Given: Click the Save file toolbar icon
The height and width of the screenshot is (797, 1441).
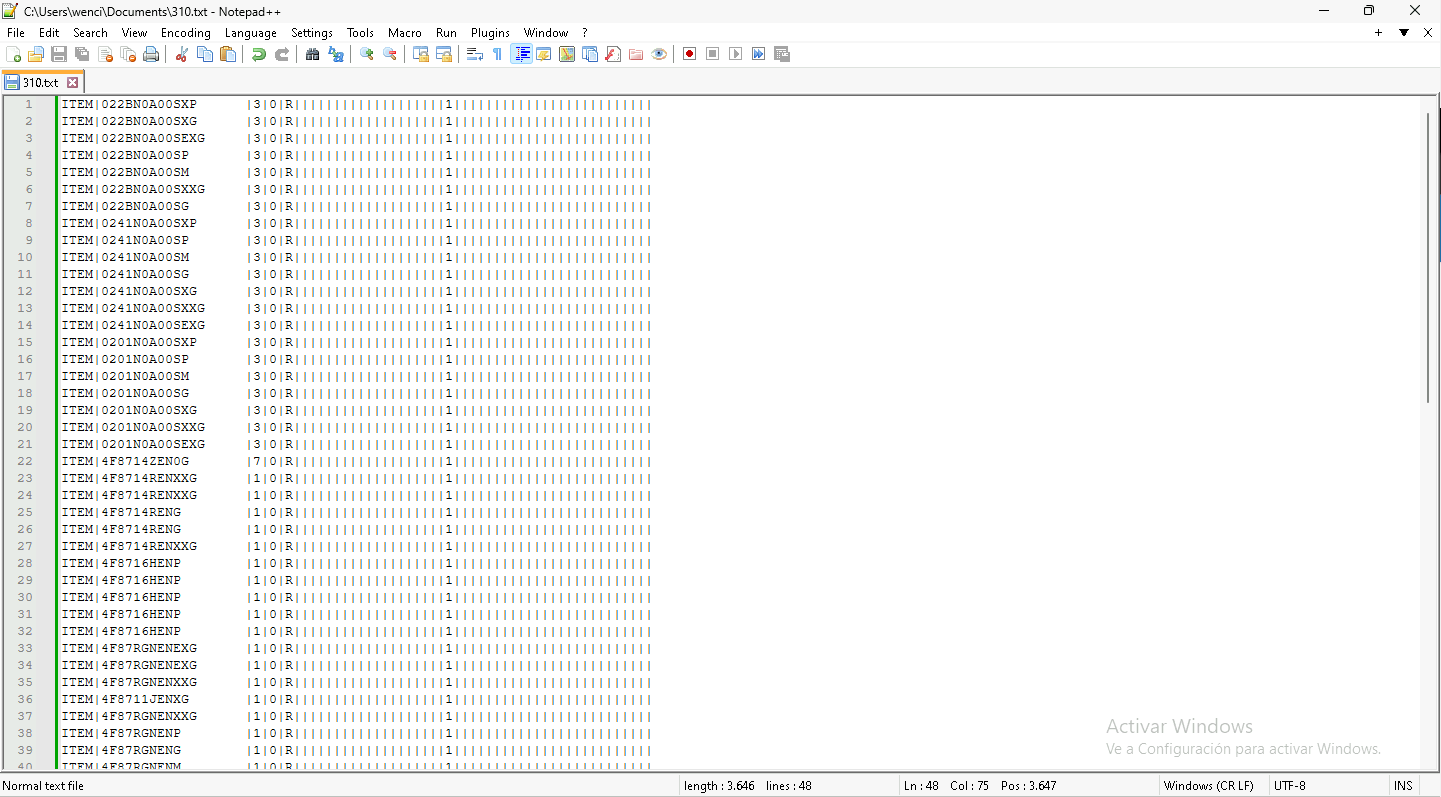Looking at the screenshot, I should pyautogui.click(x=59, y=54).
